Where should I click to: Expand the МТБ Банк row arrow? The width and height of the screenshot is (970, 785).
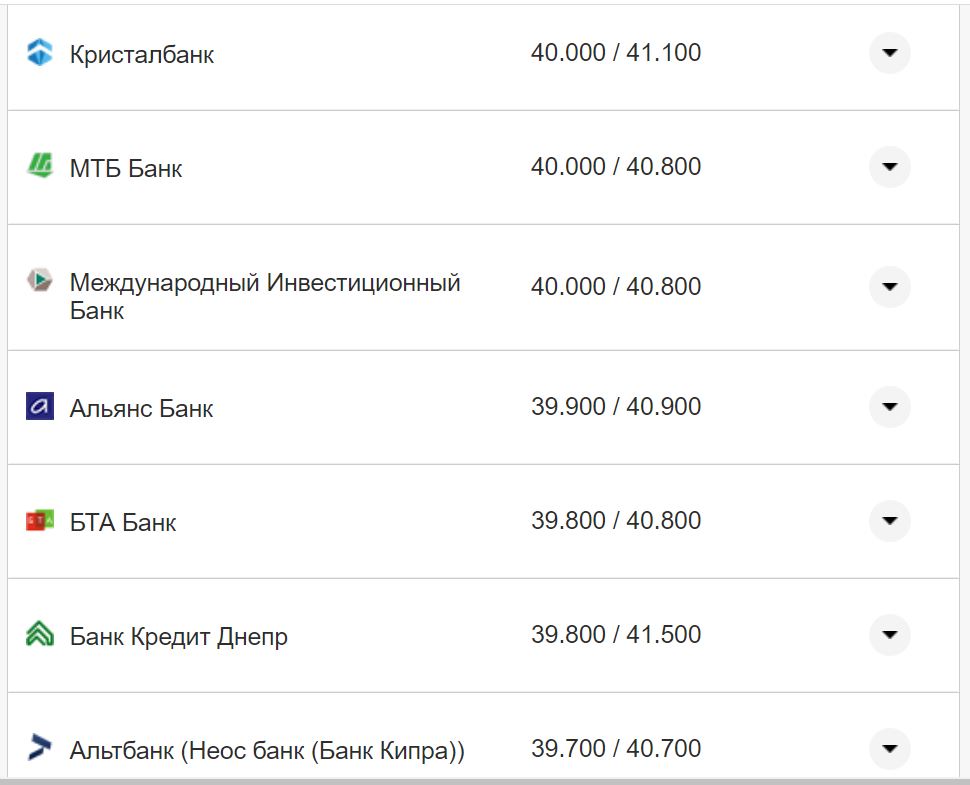tap(889, 166)
